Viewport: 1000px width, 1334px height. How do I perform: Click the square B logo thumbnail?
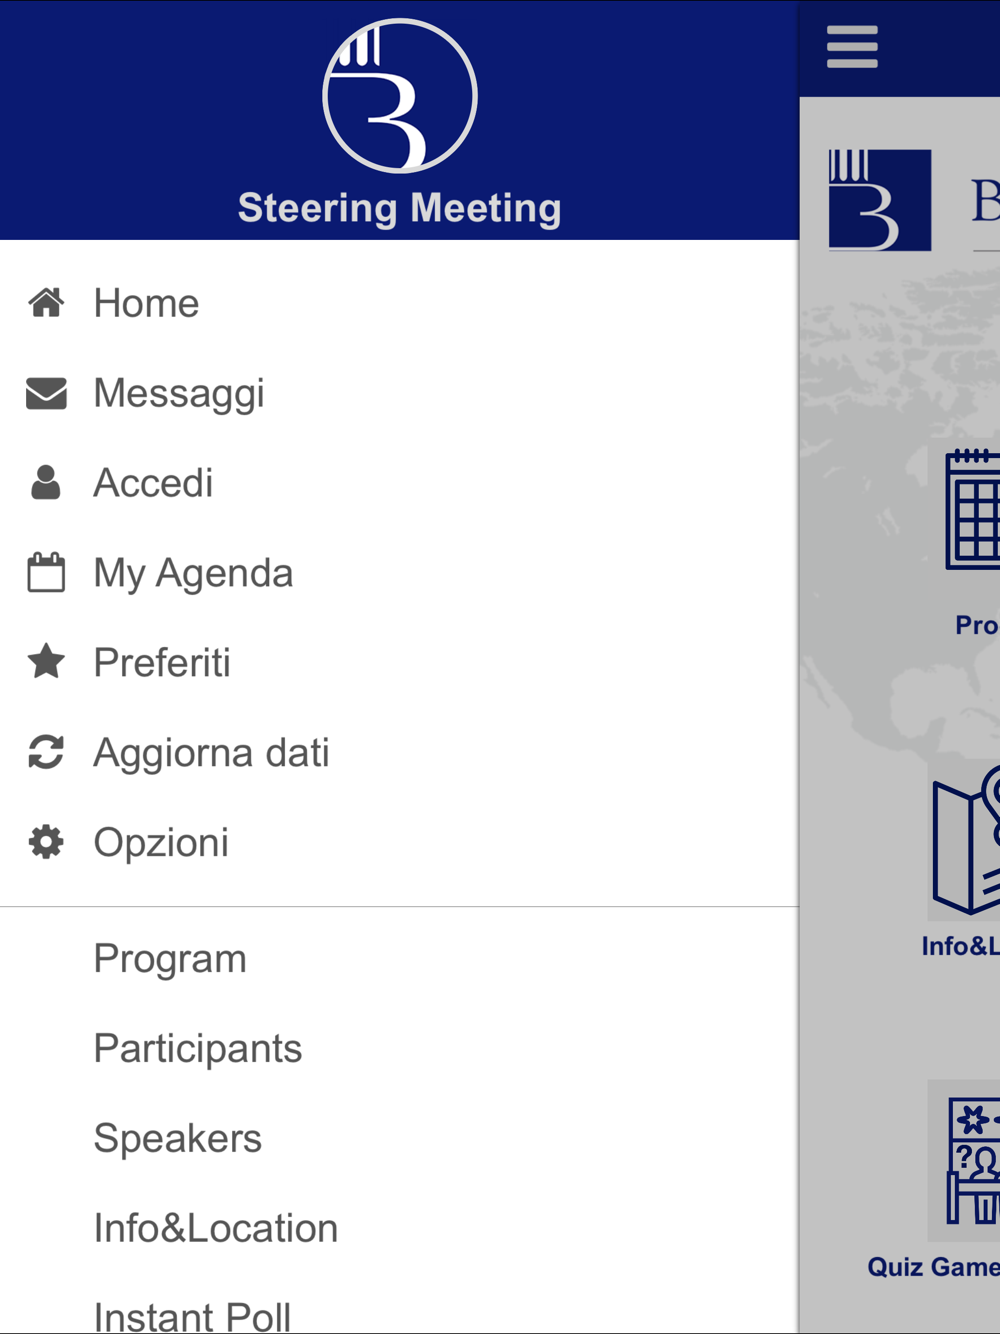point(879,200)
